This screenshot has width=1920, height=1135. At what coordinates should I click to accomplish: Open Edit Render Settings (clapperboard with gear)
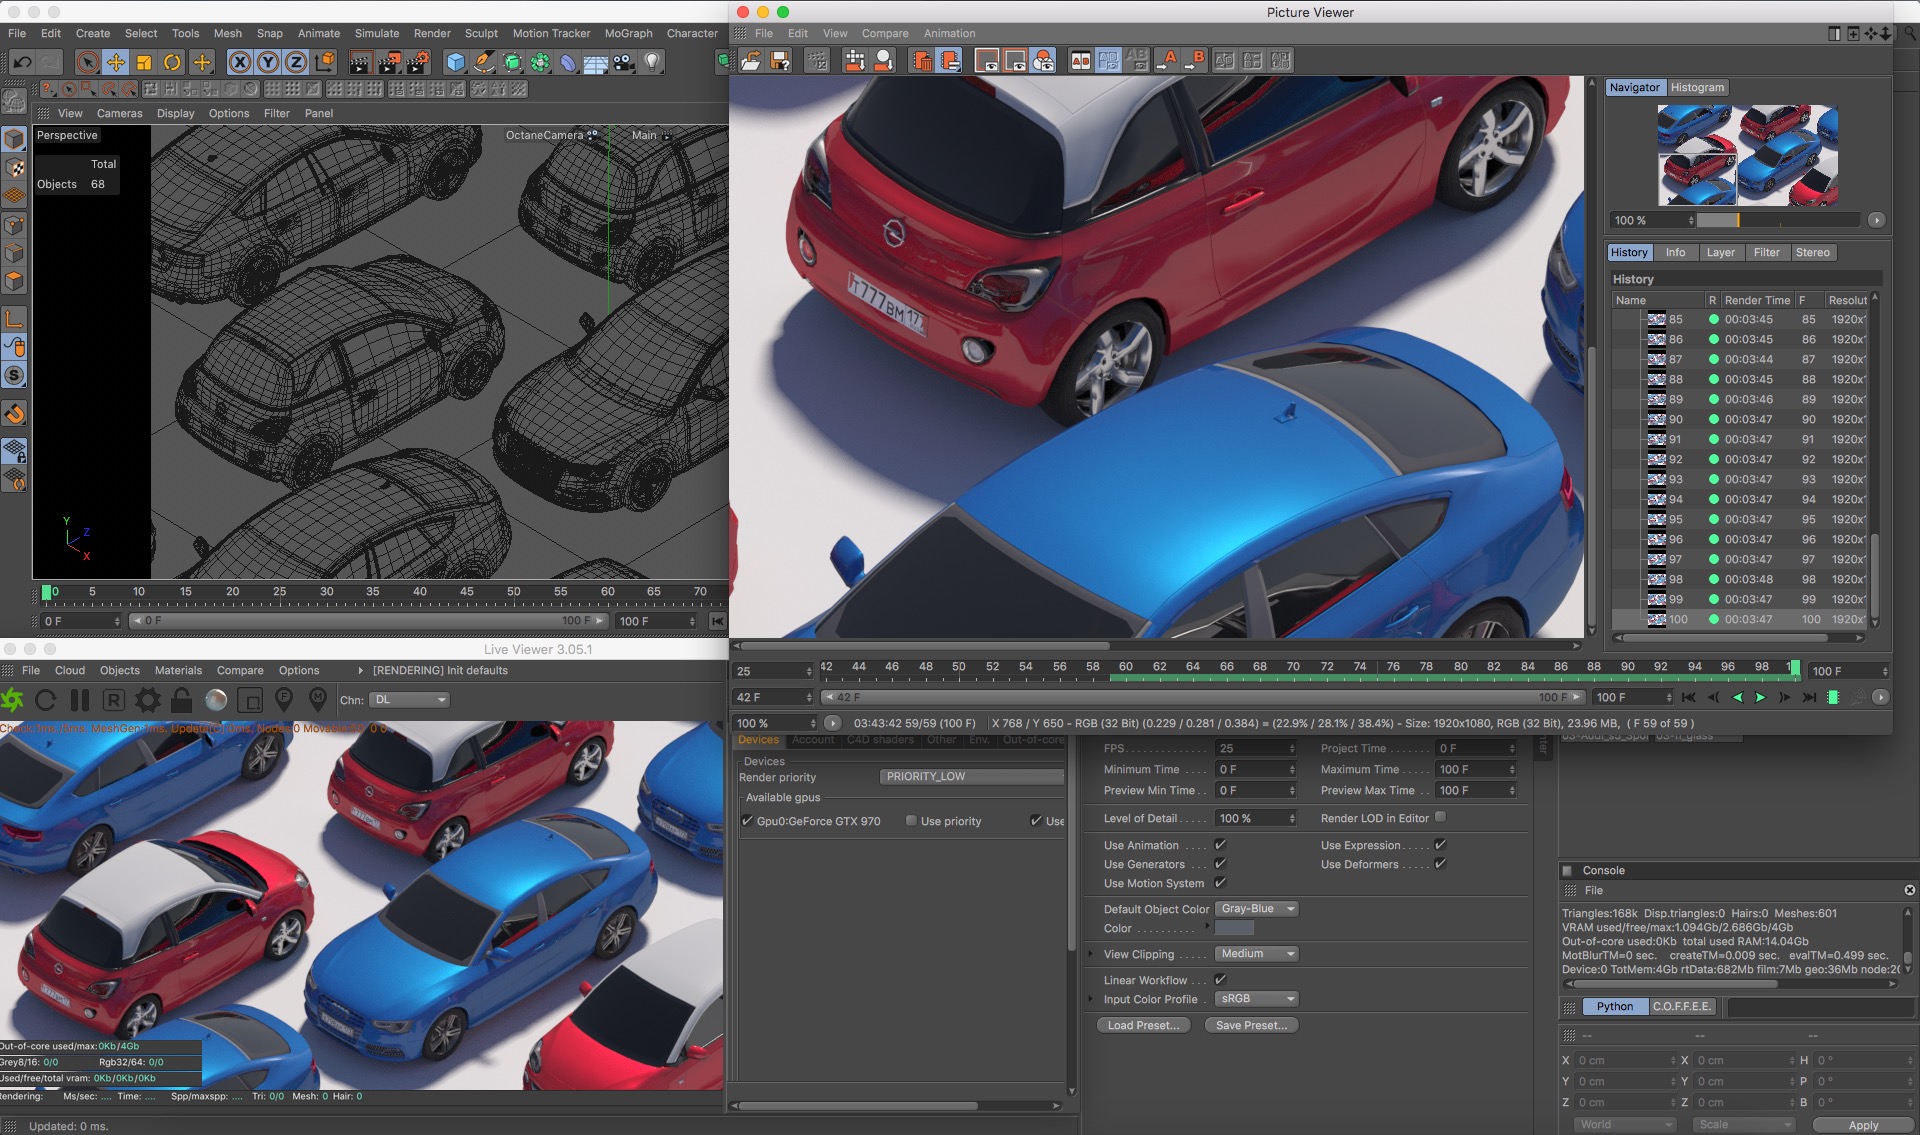coord(418,62)
